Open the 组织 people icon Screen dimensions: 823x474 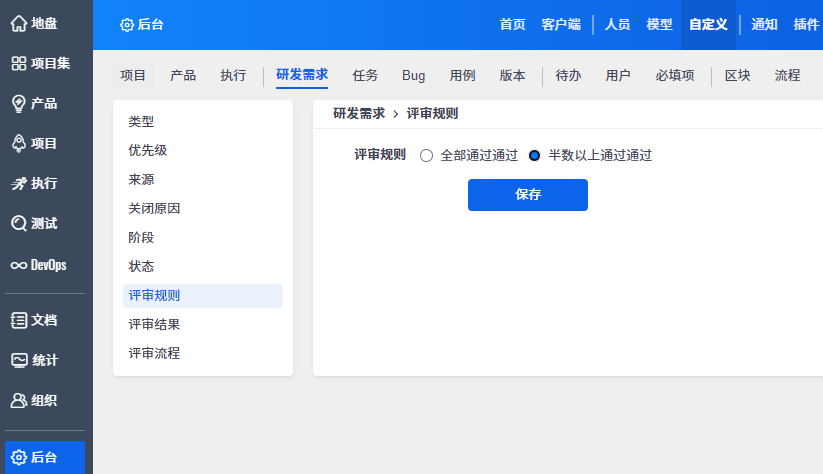(18, 400)
